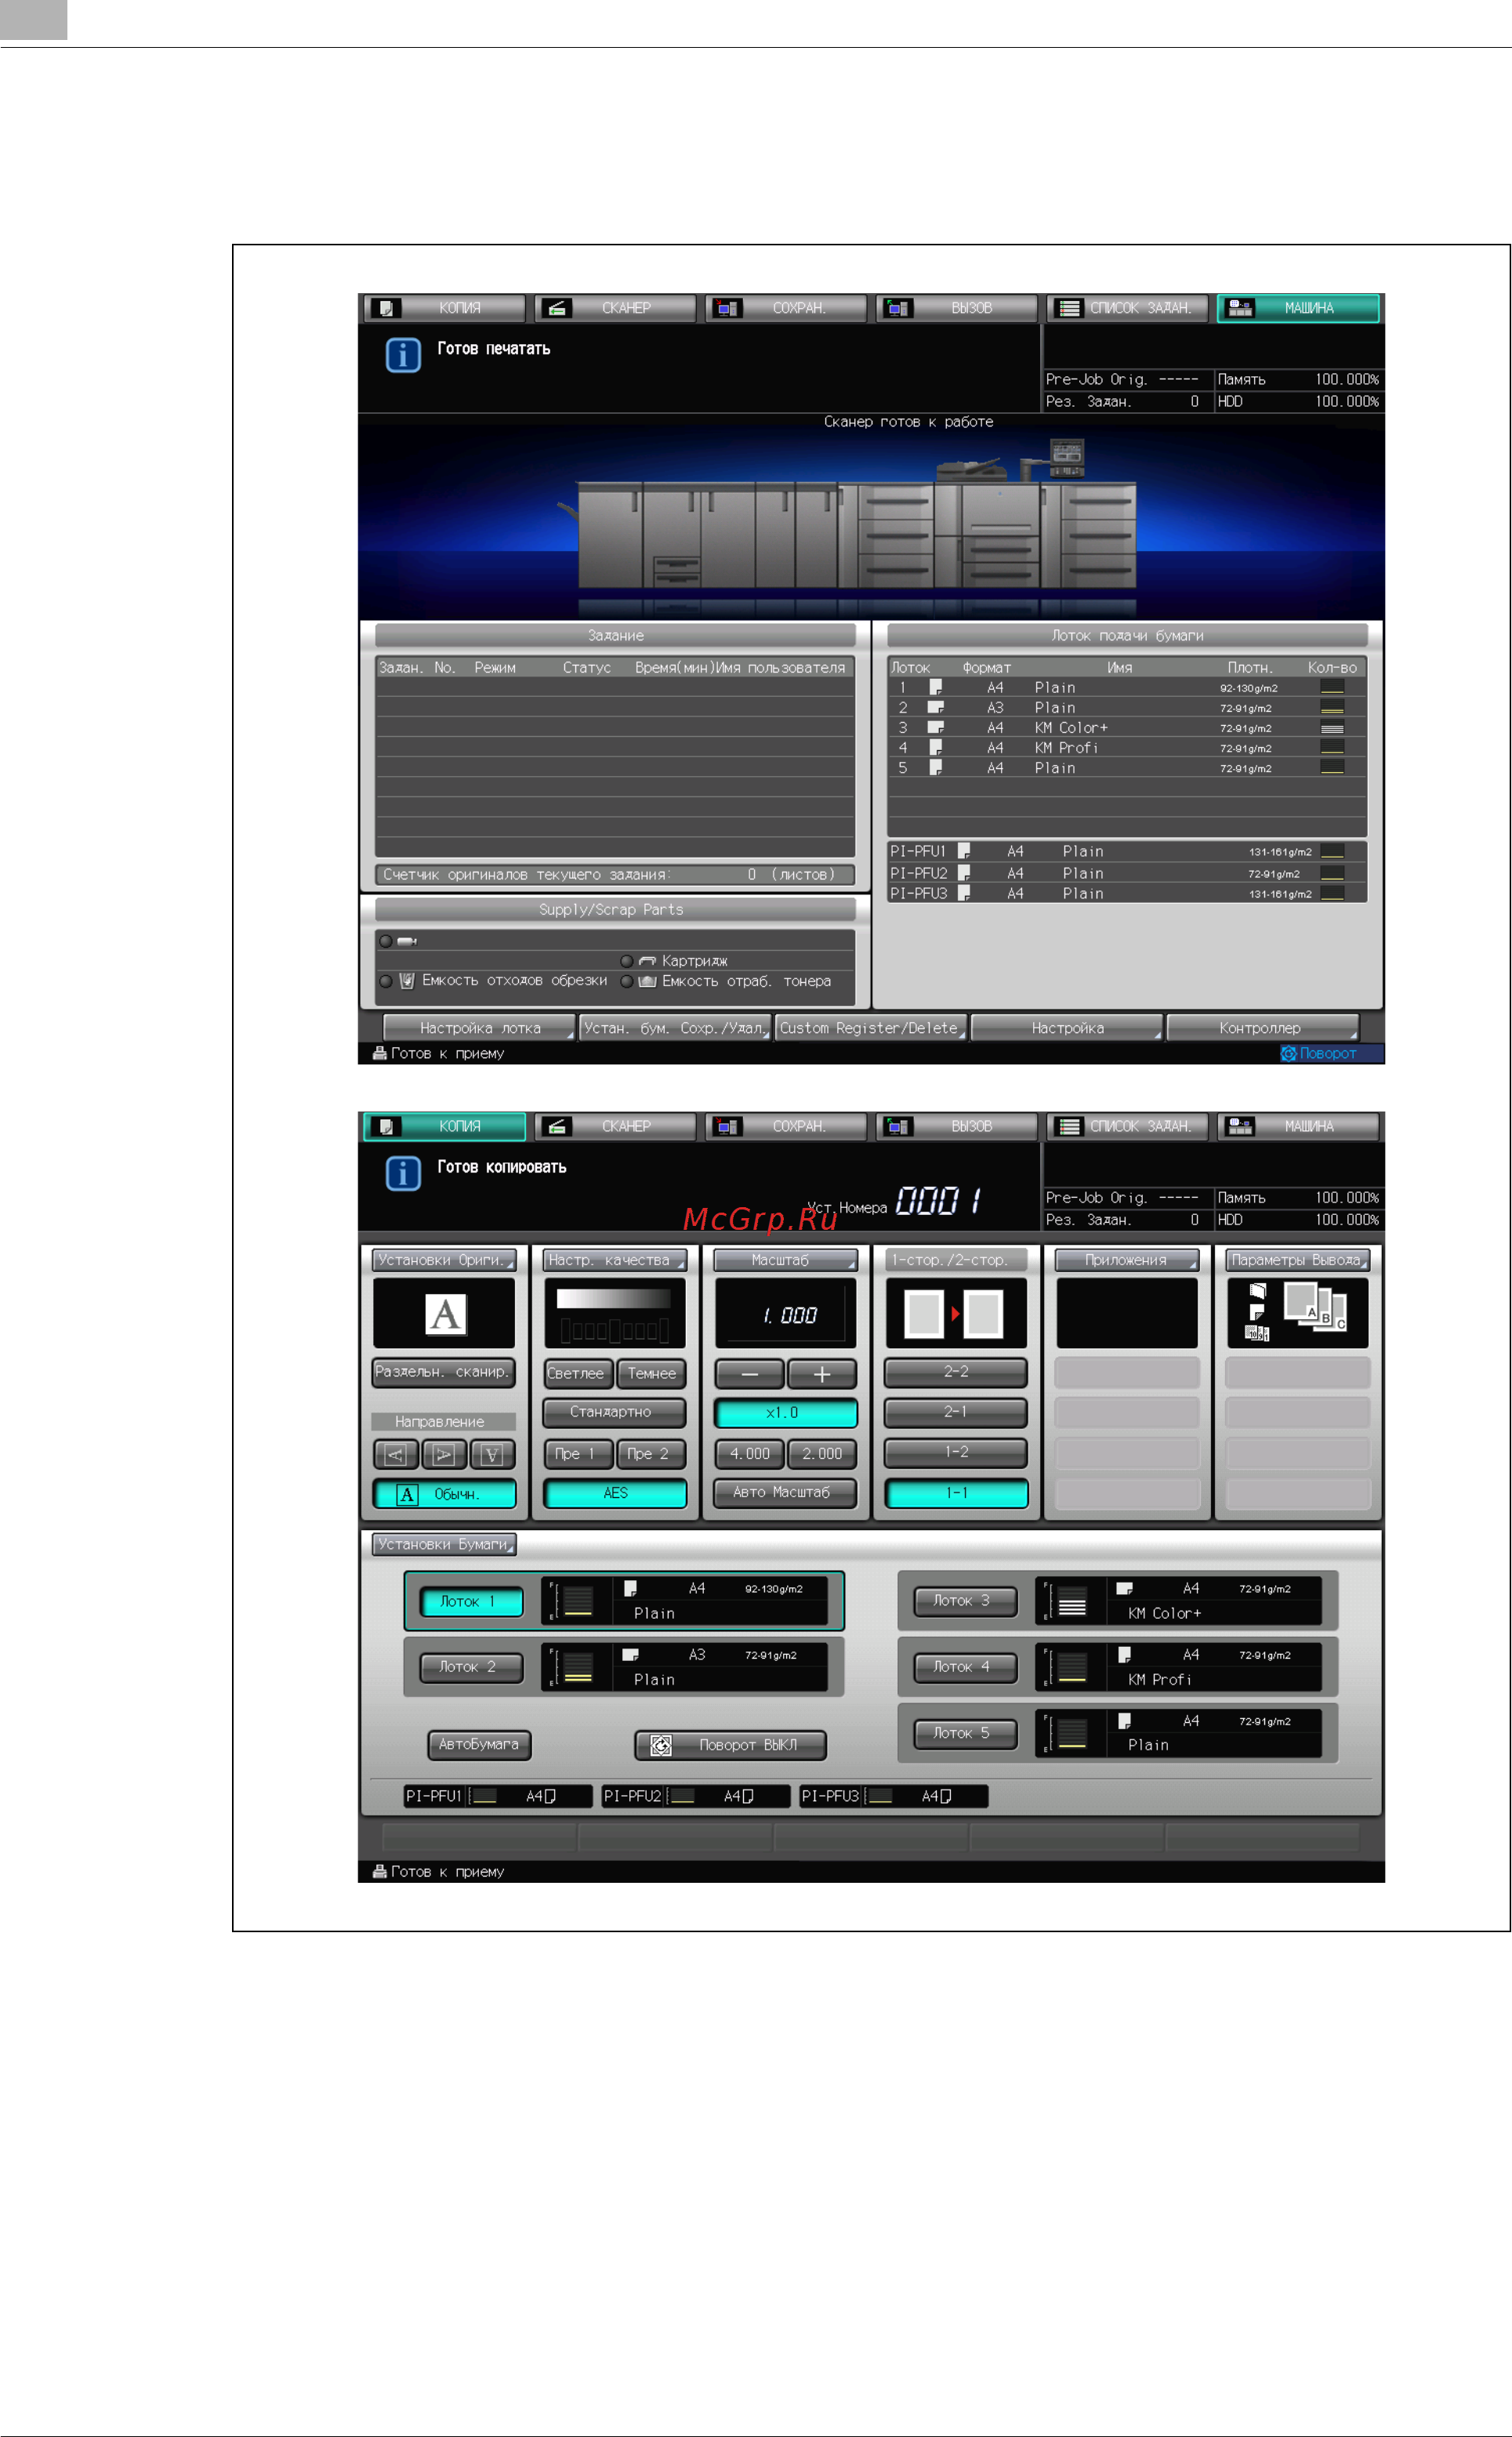The image size is (1512, 2437).
Task: Open Приложения menu
Action: (1127, 1260)
